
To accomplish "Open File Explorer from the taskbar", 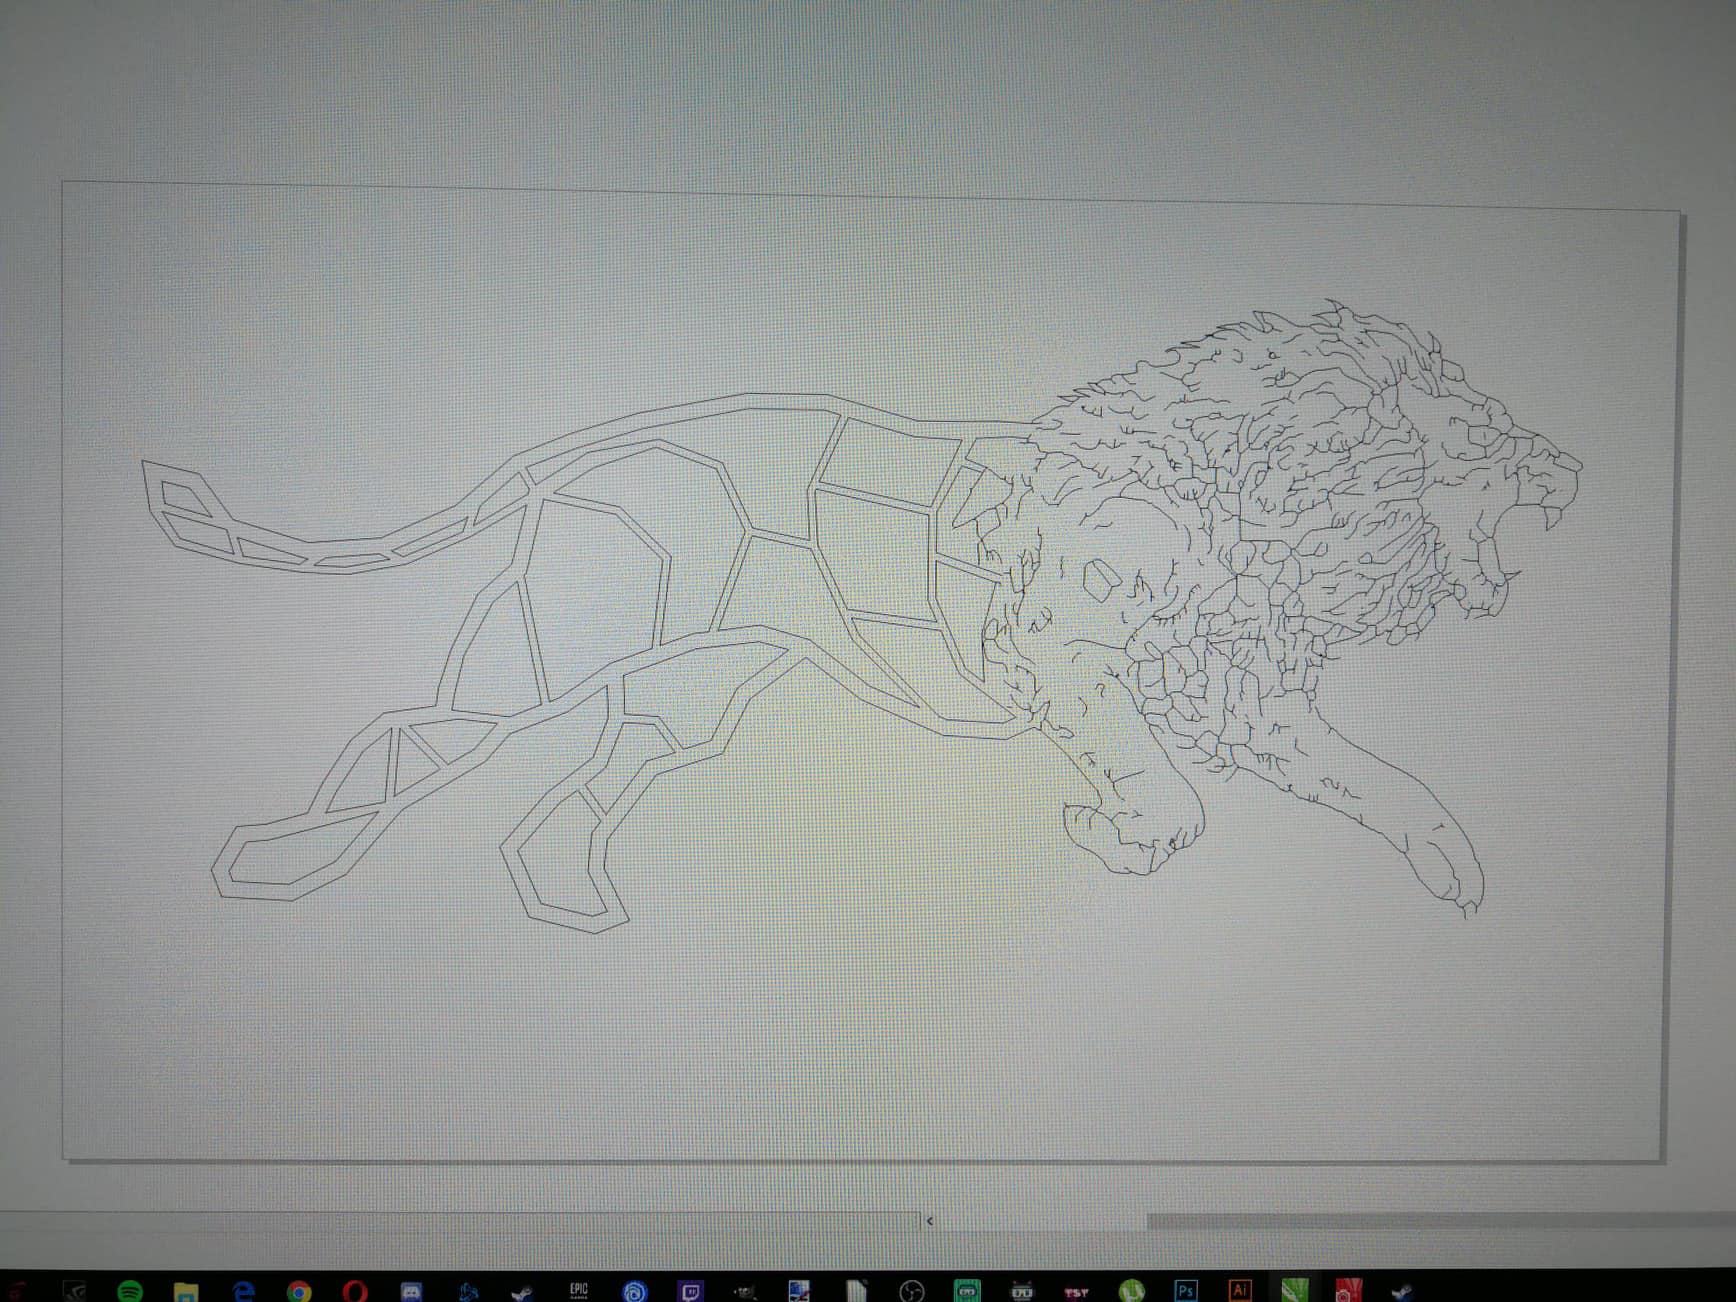I will tap(186, 1291).
